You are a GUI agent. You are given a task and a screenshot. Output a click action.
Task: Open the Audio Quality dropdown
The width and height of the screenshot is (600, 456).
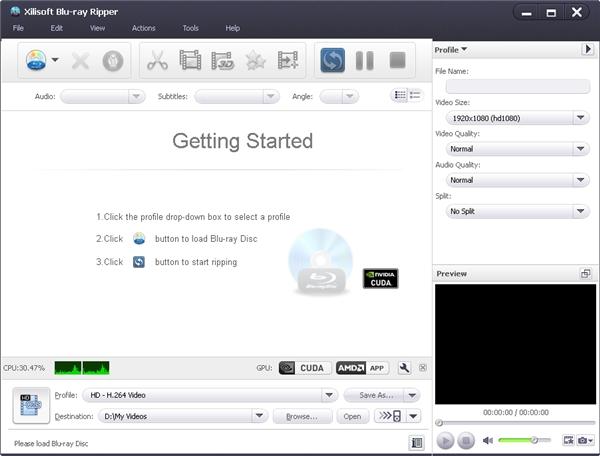(517, 180)
